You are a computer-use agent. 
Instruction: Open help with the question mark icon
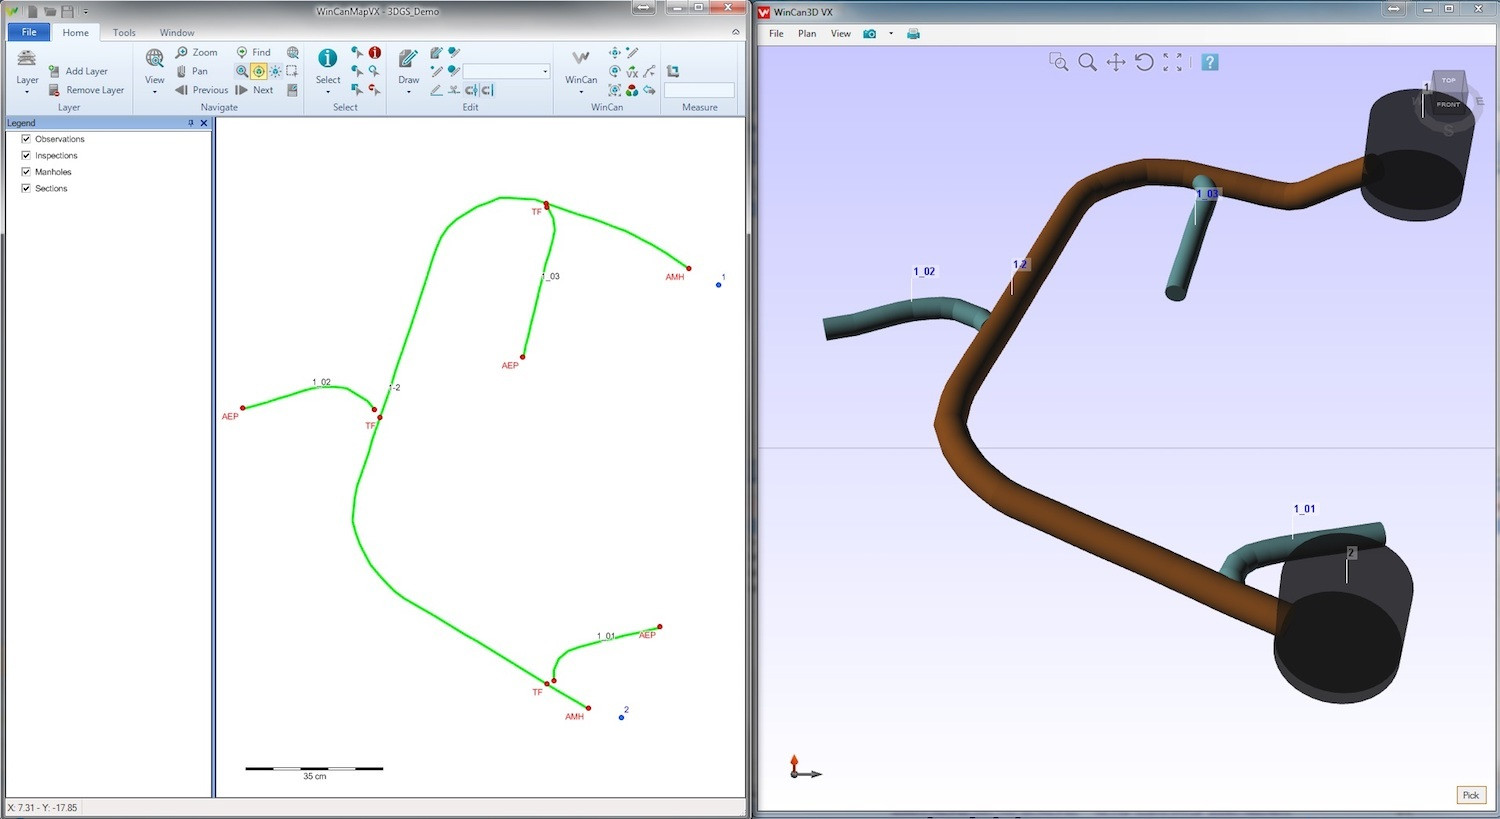coord(1210,62)
